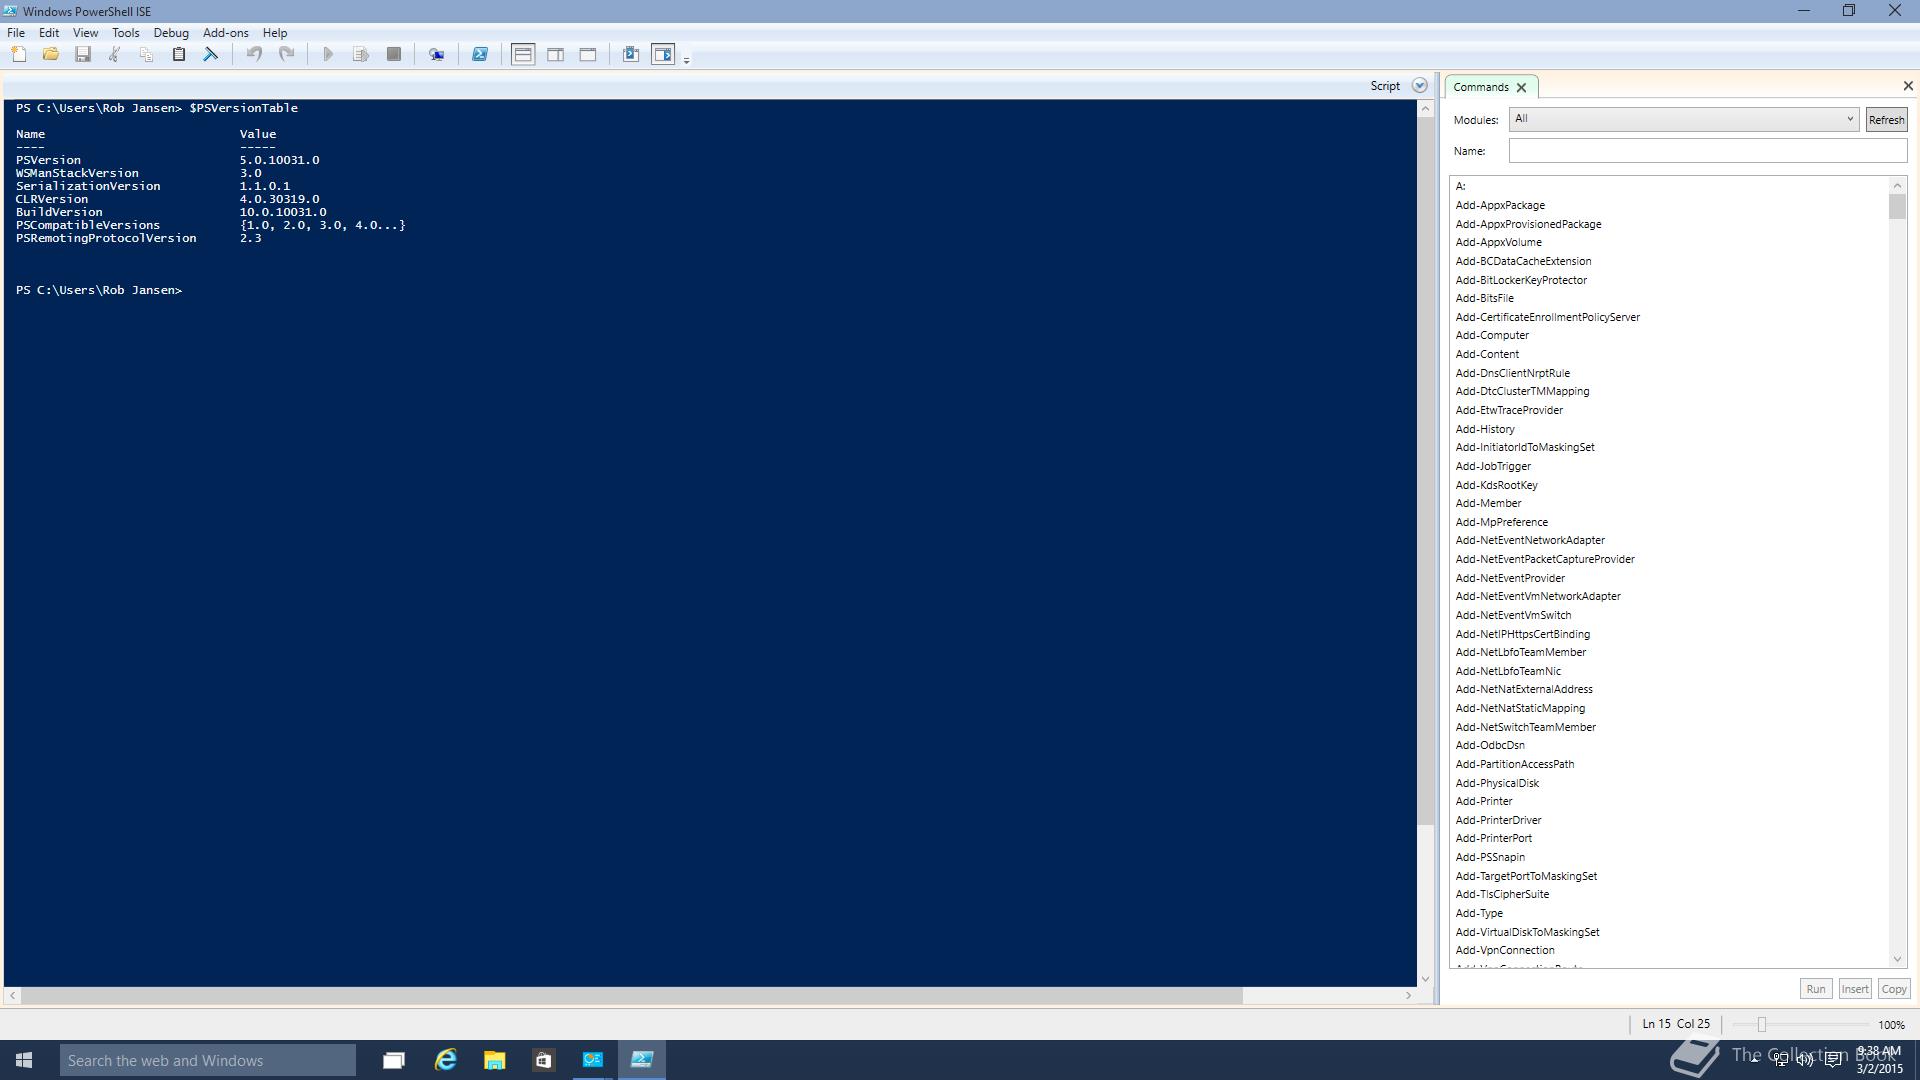
Task: Open File Explorer from the taskbar
Action: 494,1060
